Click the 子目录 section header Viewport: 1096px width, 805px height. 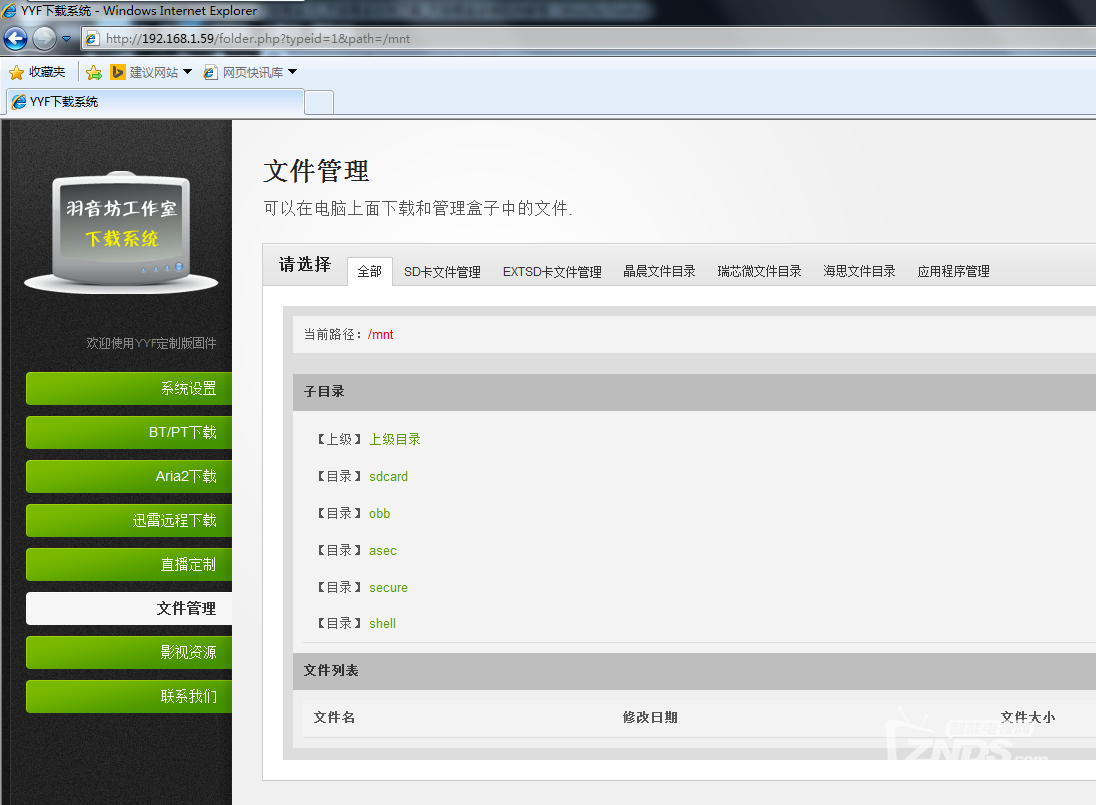coord(694,392)
